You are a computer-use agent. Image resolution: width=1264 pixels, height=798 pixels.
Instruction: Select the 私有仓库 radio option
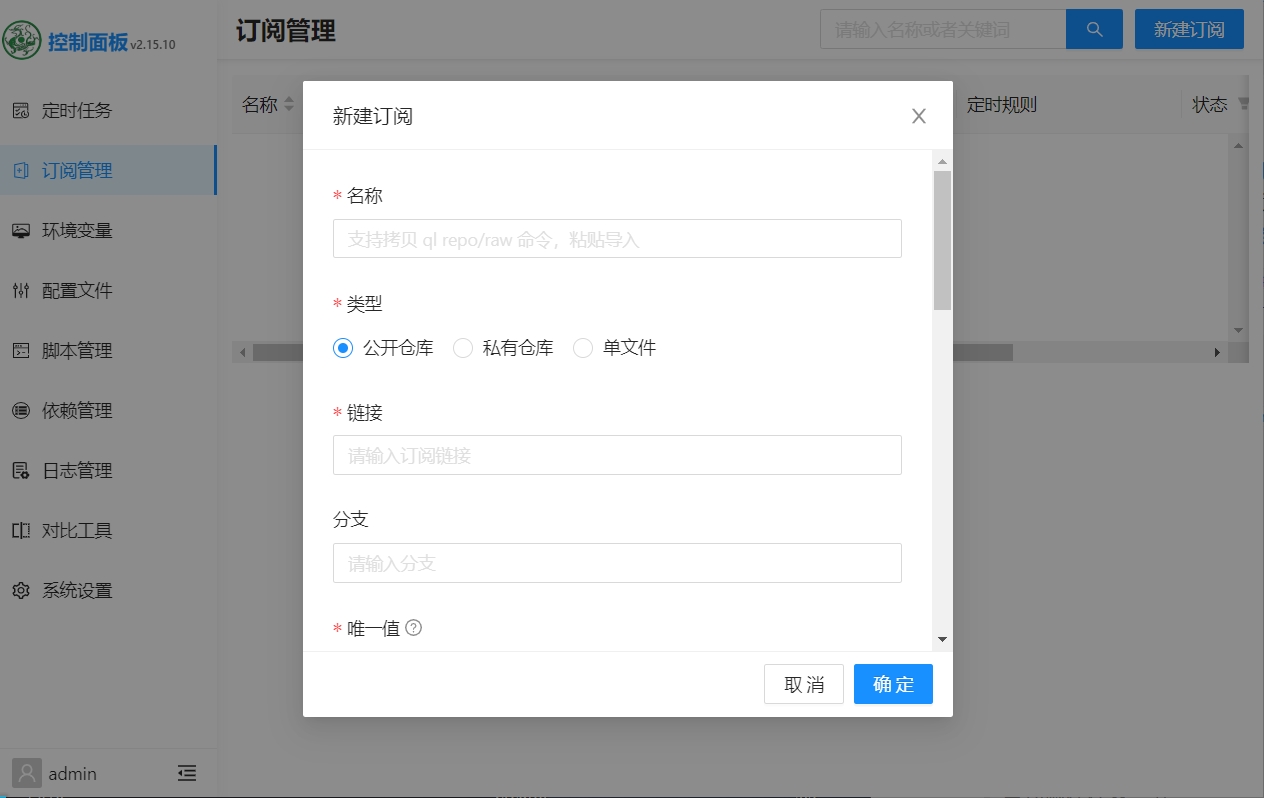point(463,348)
